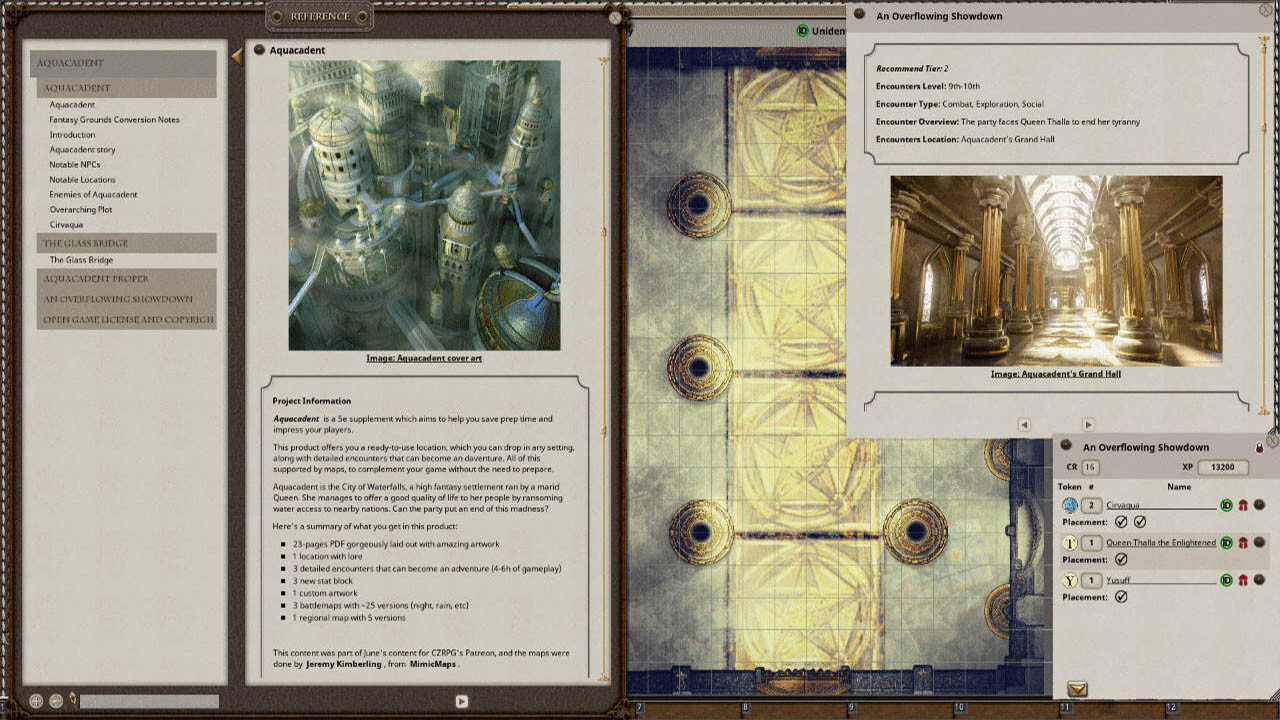
Task: Toggle the Placement checkbox for Queen Thalla
Action: click(x=1120, y=558)
